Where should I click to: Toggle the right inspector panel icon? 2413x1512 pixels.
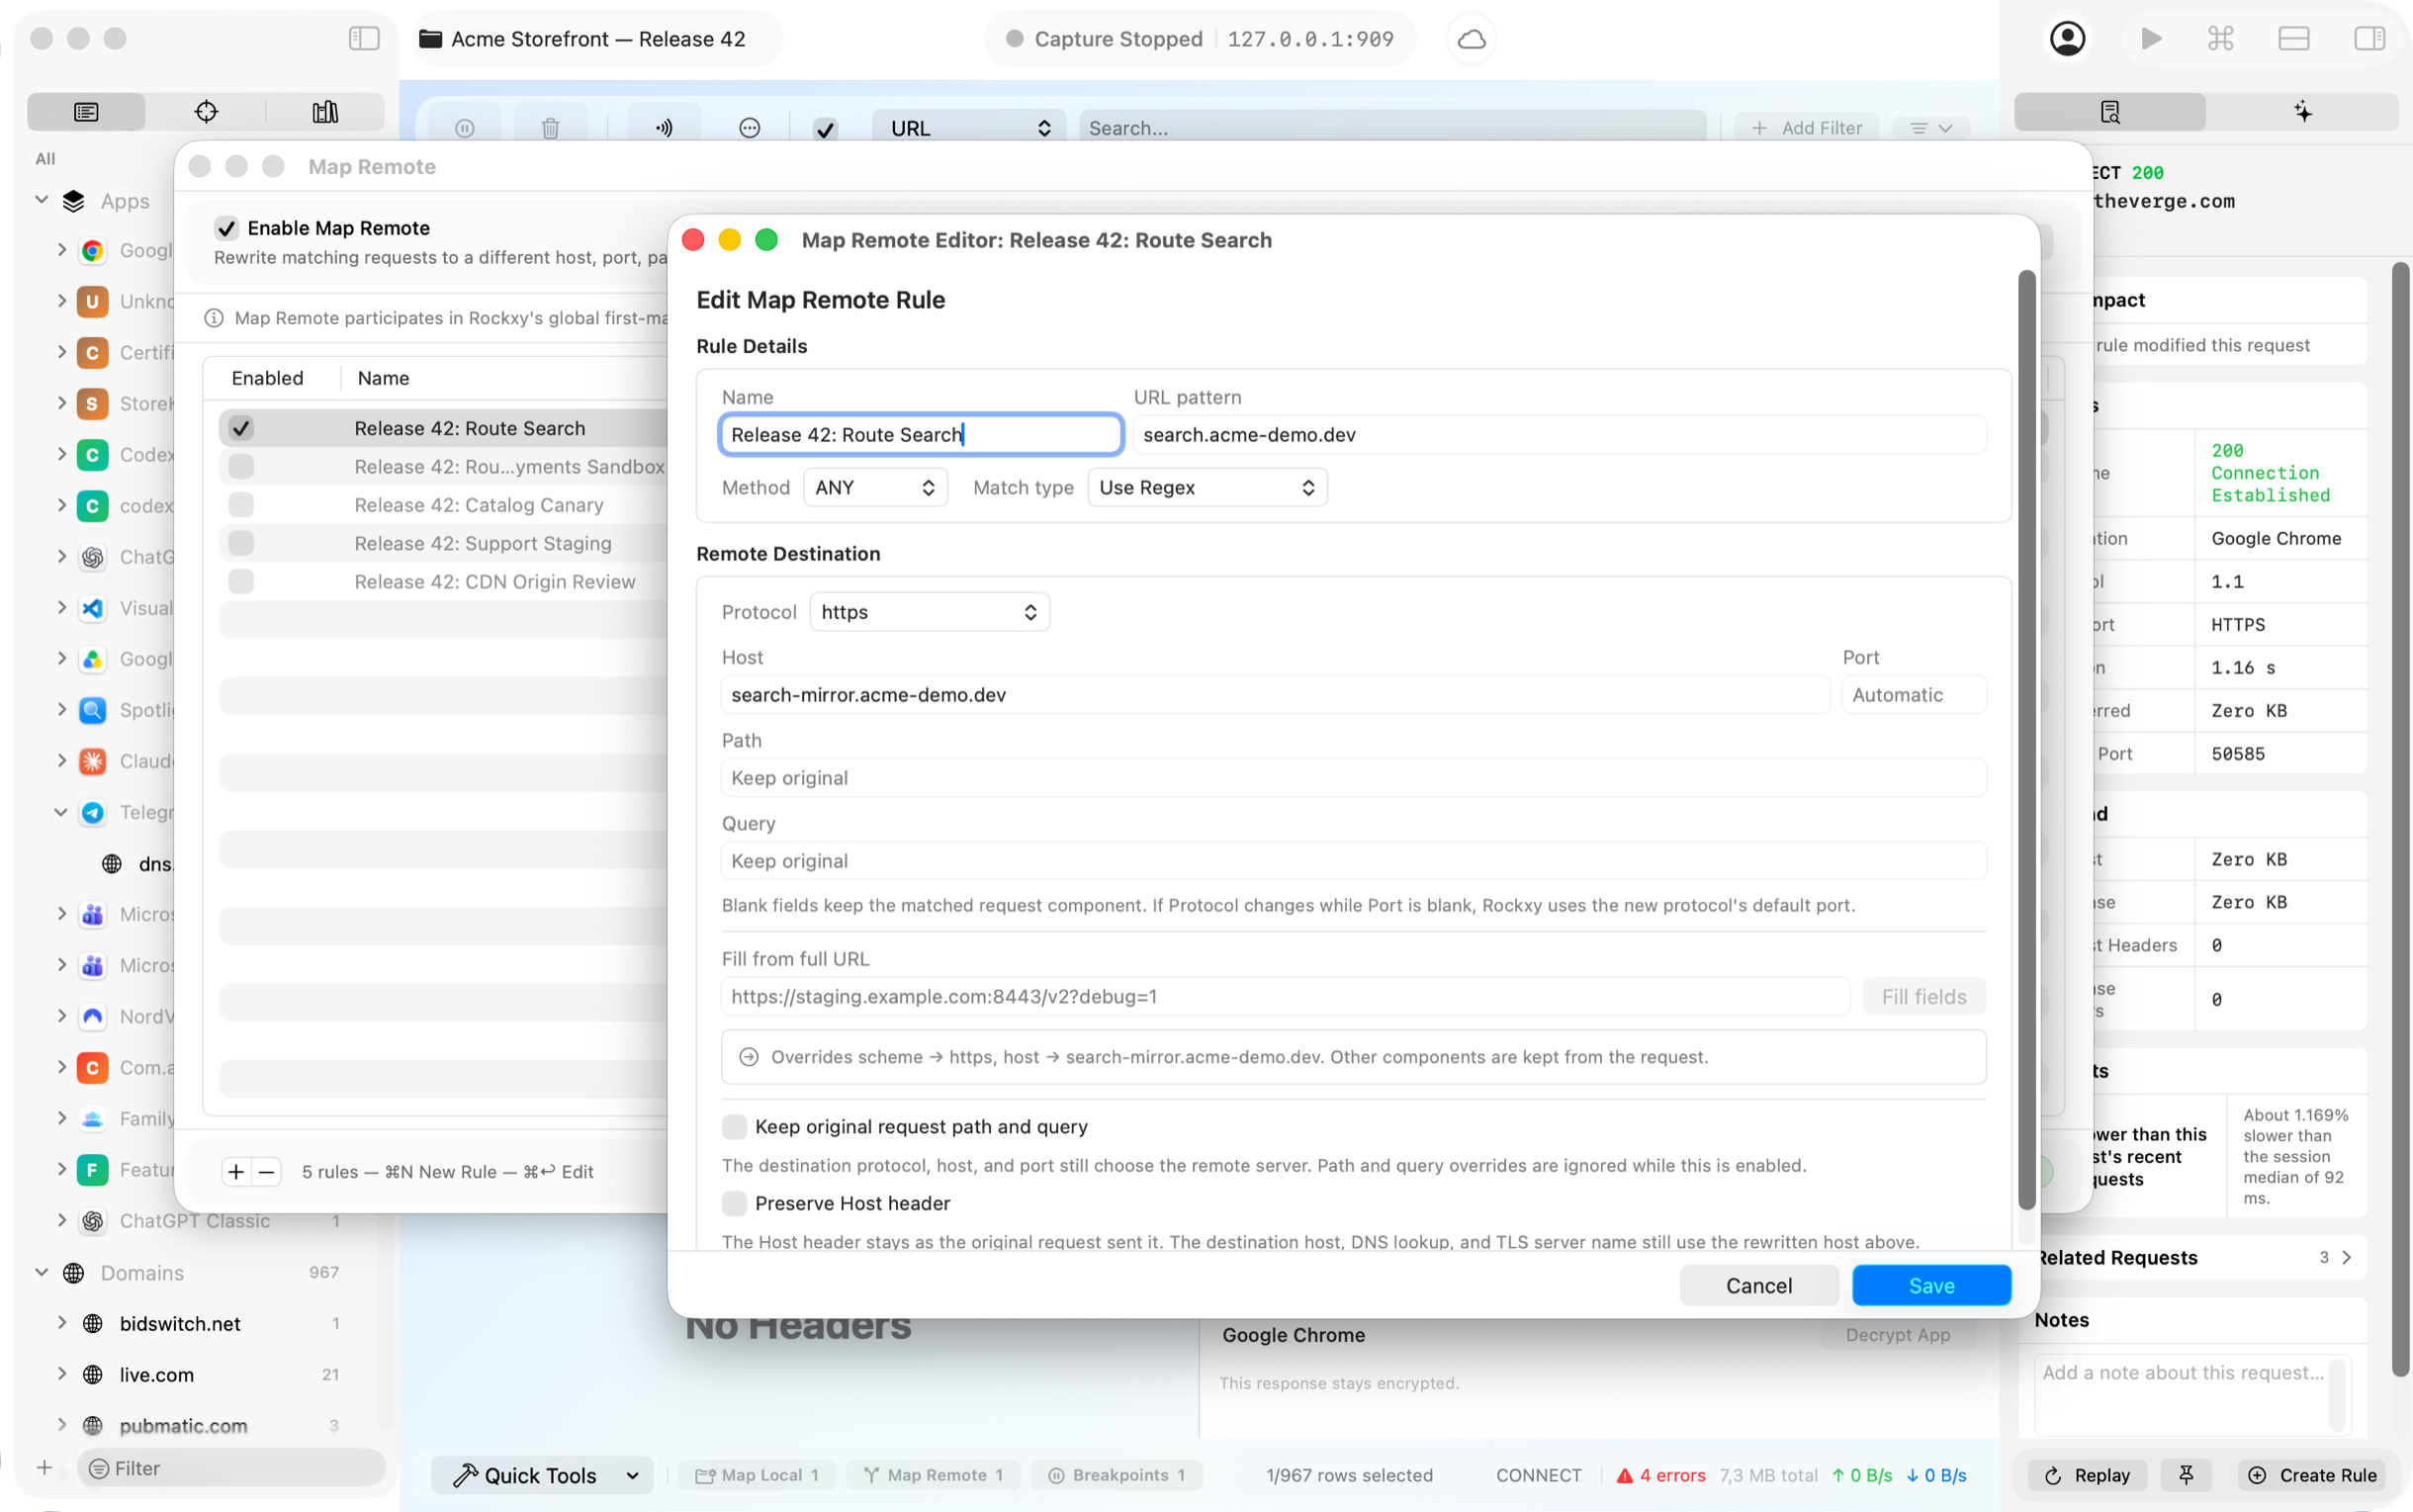pyautogui.click(x=2369, y=39)
